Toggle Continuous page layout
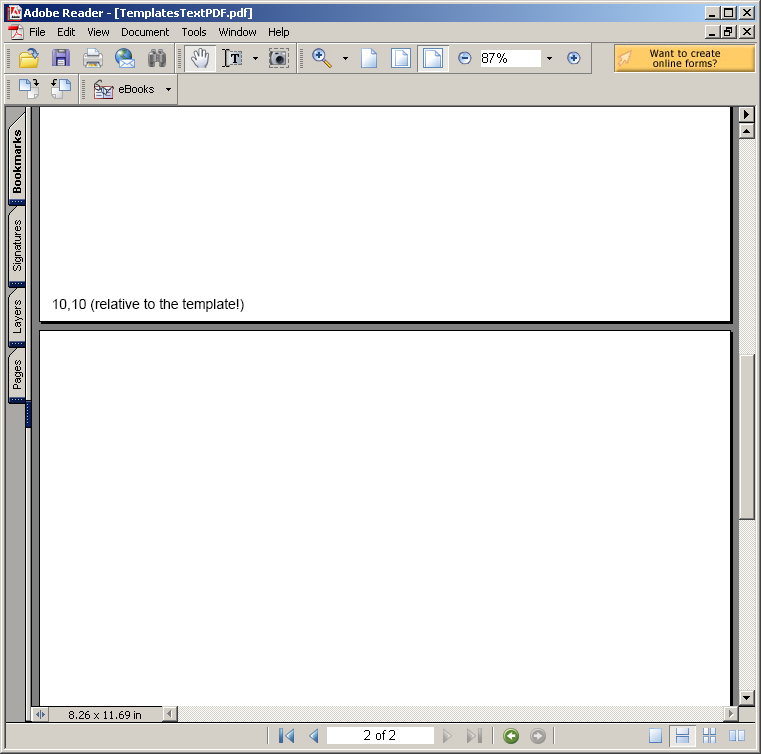761x754 pixels. click(682, 736)
